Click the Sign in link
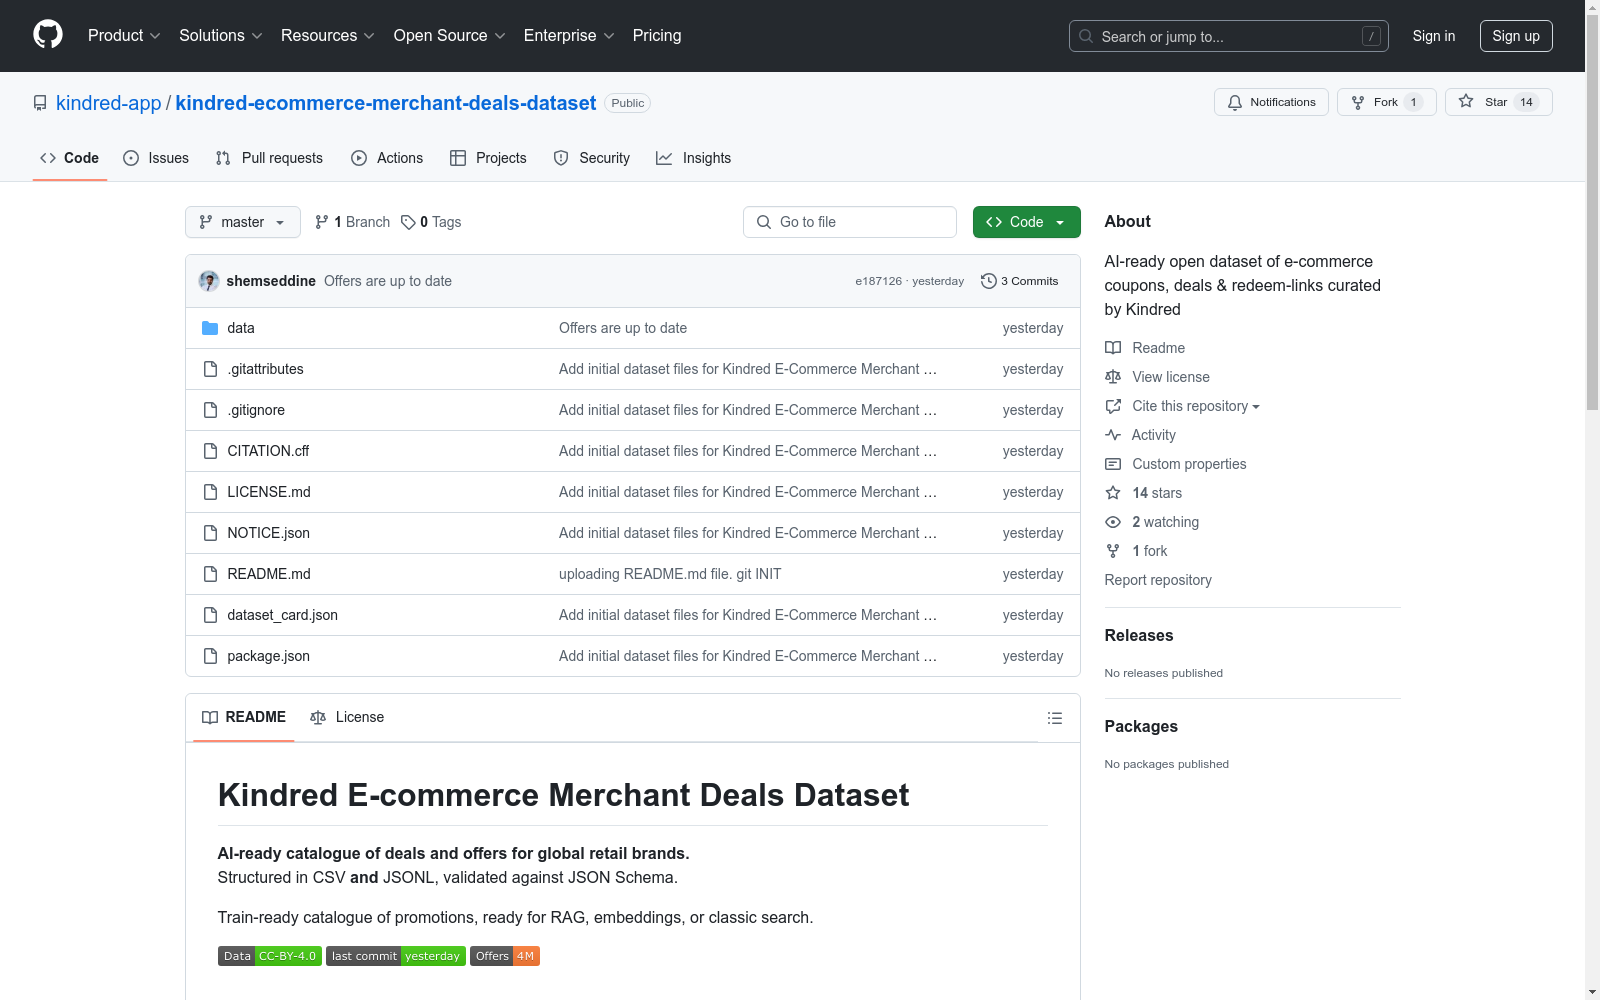 point(1434,36)
